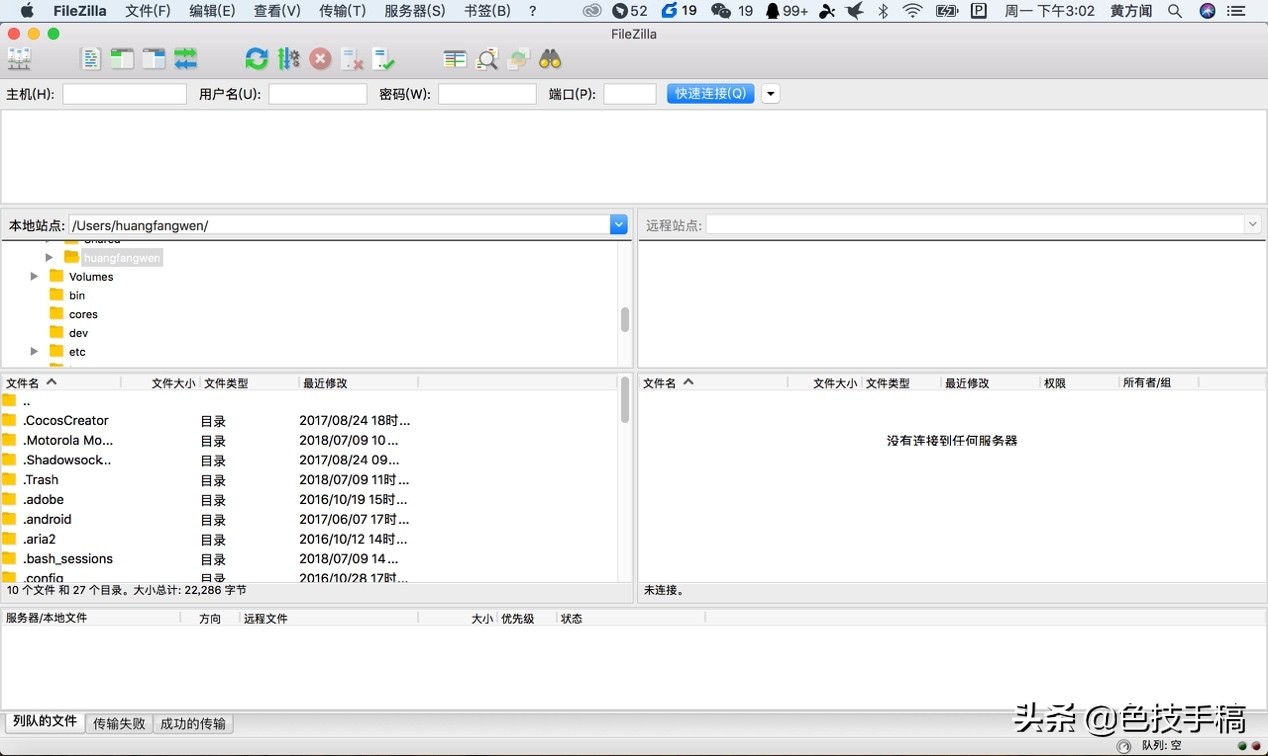This screenshot has width=1268, height=756.
Task: Open quickconnect history dropdown arrow
Action: click(770, 93)
